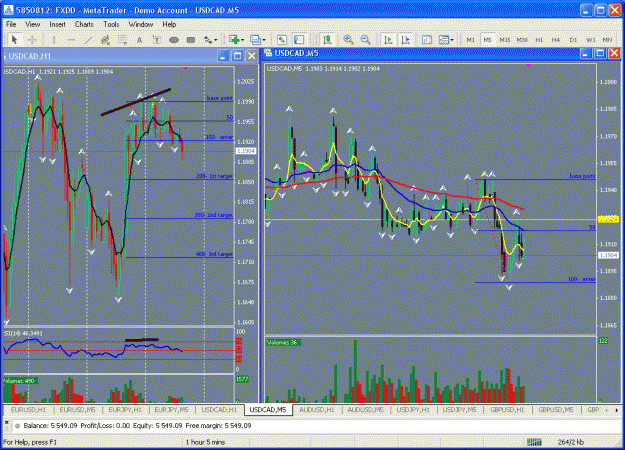Expand the Profiles dropdown arrow
Image resolution: width=625 pixels, height=450 pixels.
click(263, 40)
